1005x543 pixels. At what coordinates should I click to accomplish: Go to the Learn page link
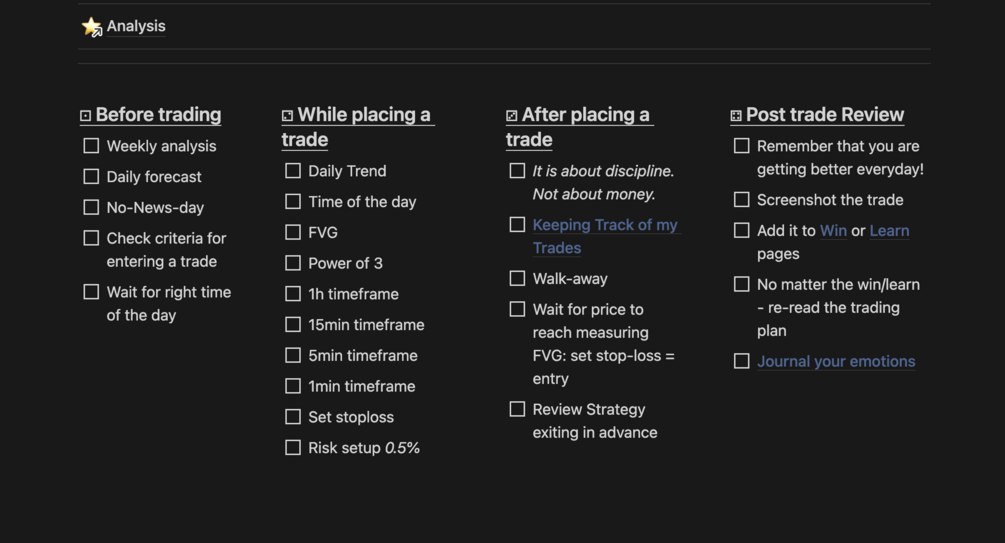coord(889,231)
